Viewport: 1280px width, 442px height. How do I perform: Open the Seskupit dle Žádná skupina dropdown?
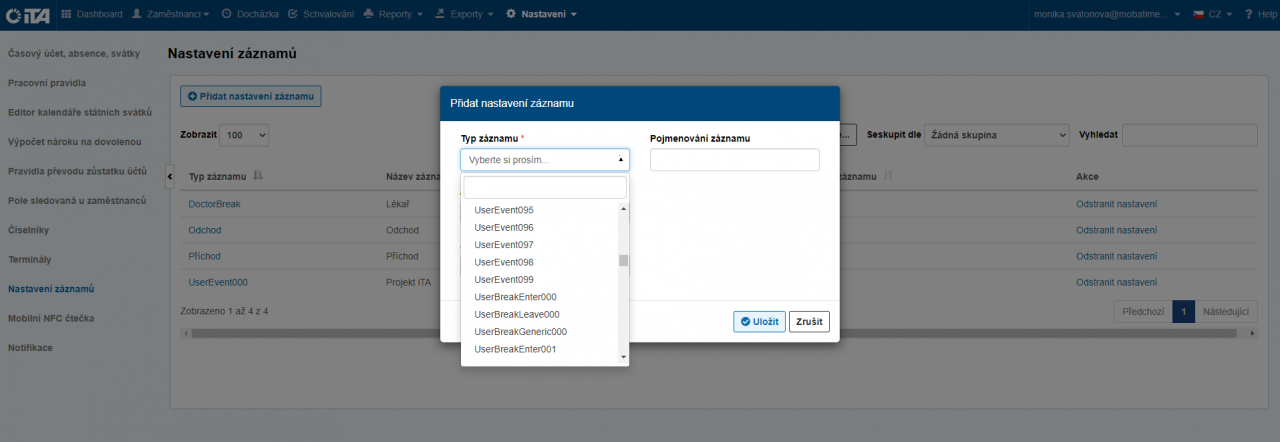click(995, 134)
